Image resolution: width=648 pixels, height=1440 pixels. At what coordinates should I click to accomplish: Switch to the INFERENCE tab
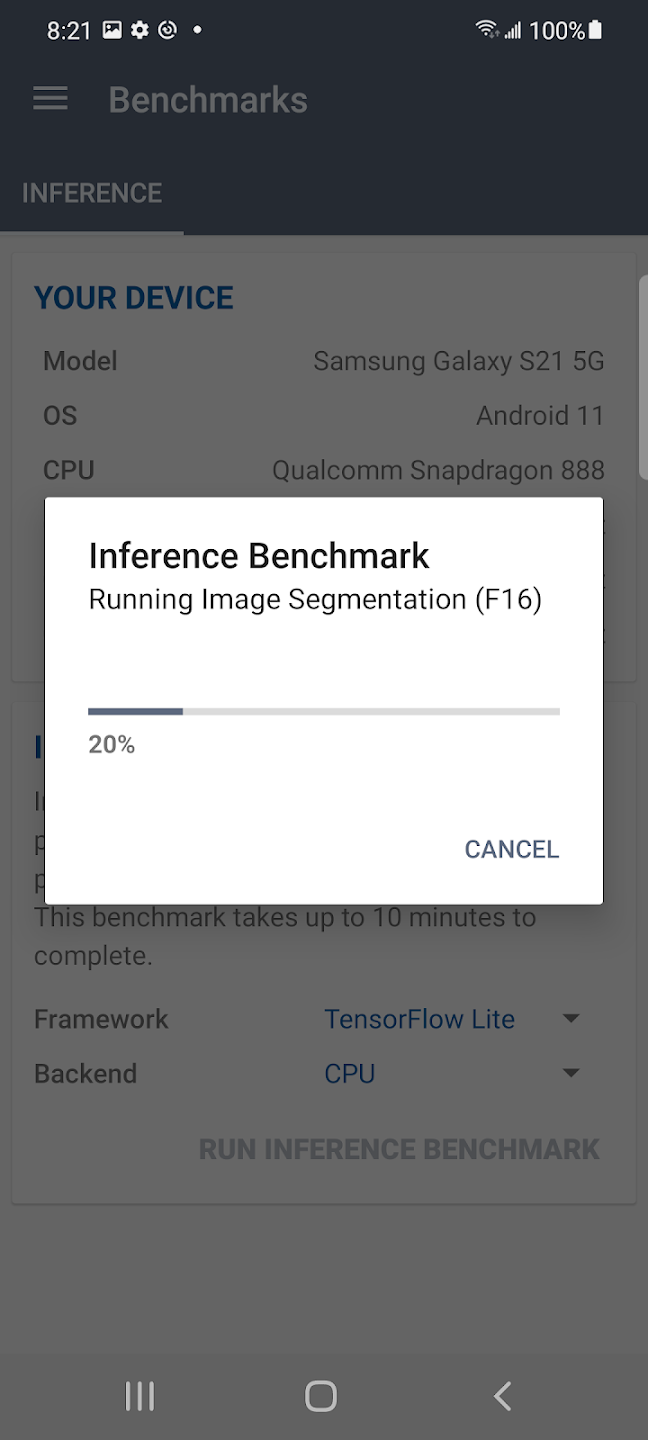[x=92, y=193]
